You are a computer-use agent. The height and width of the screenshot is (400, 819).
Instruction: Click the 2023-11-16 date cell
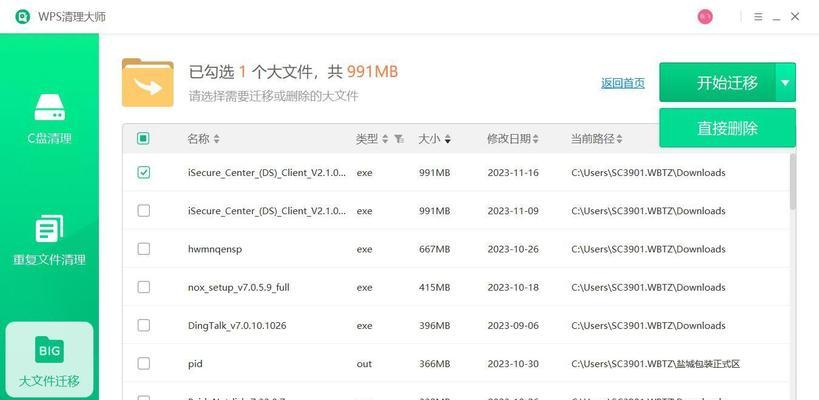513,173
